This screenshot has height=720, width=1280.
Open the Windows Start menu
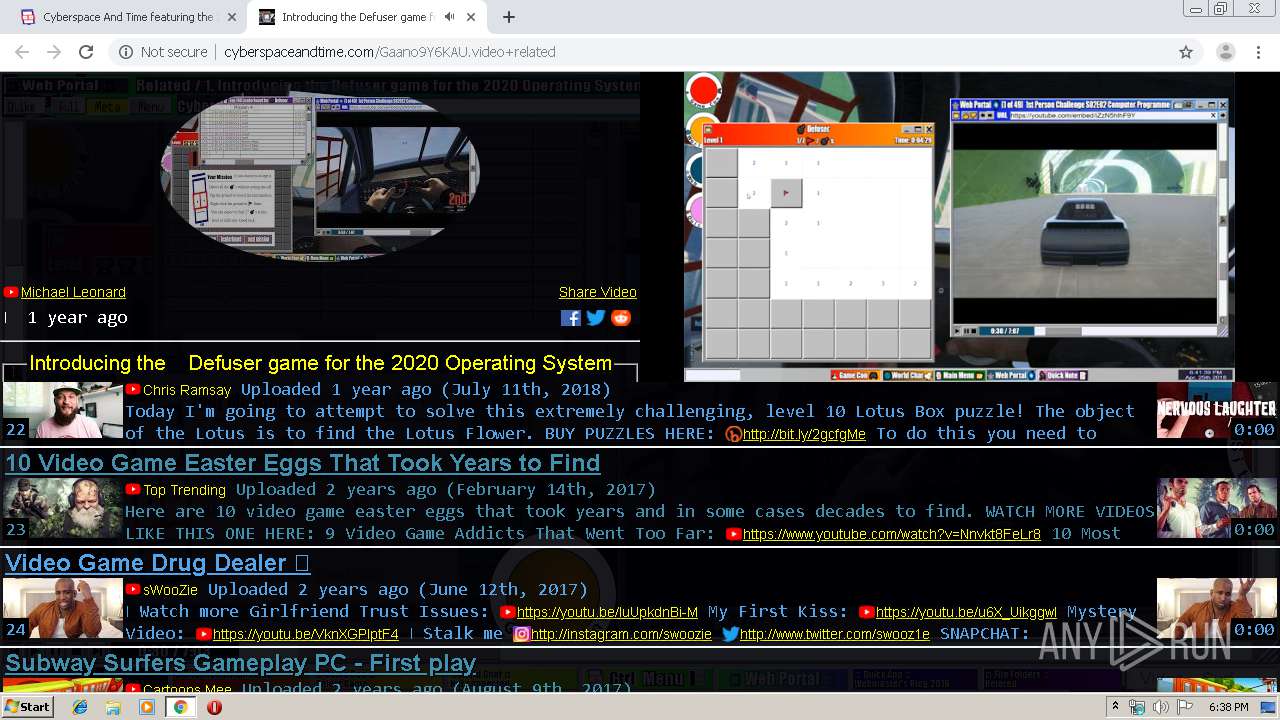coord(27,707)
